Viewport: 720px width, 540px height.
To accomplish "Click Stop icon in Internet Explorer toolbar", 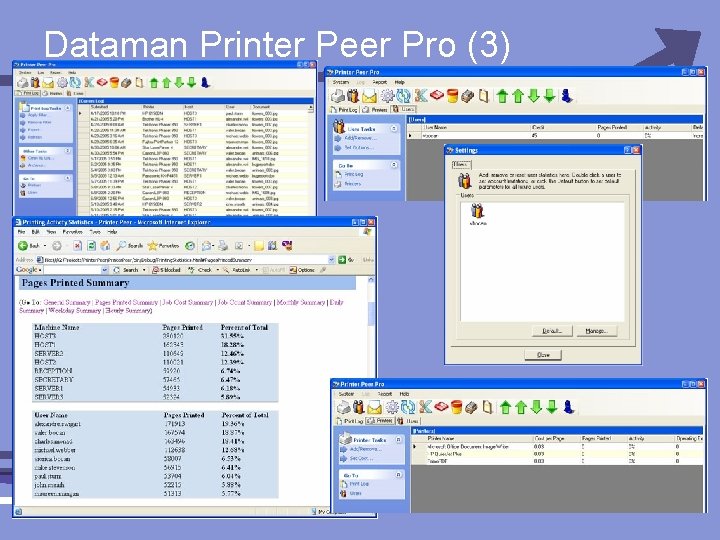I will (77, 246).
